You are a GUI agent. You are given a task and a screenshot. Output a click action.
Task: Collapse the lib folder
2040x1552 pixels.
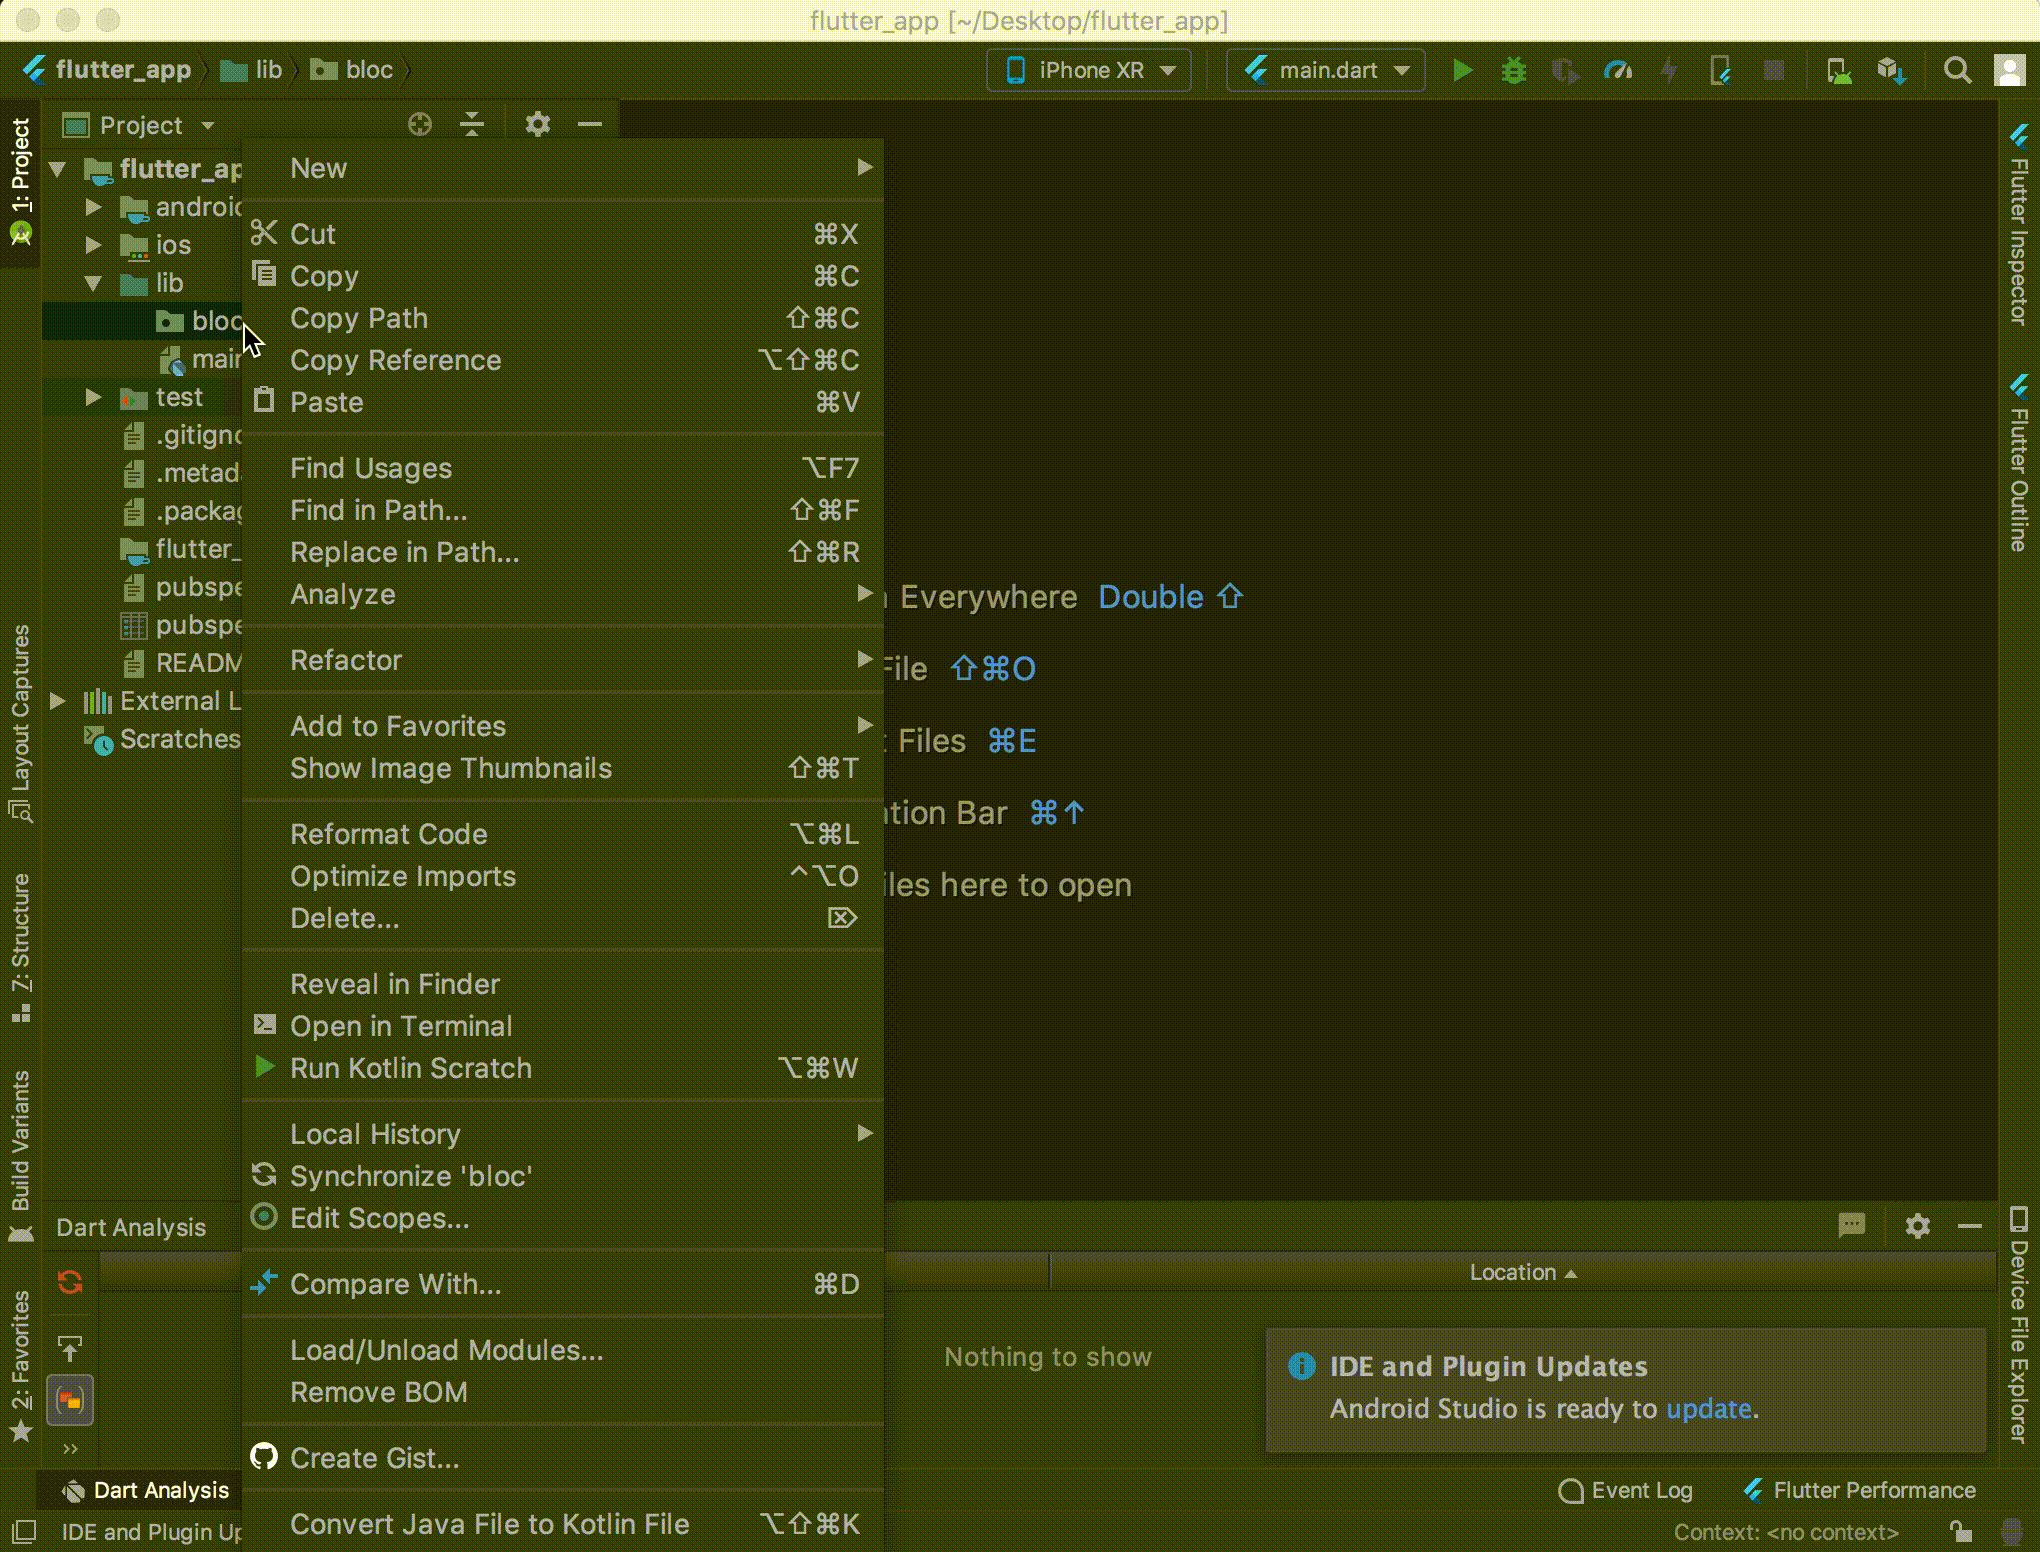click(93, 283)
